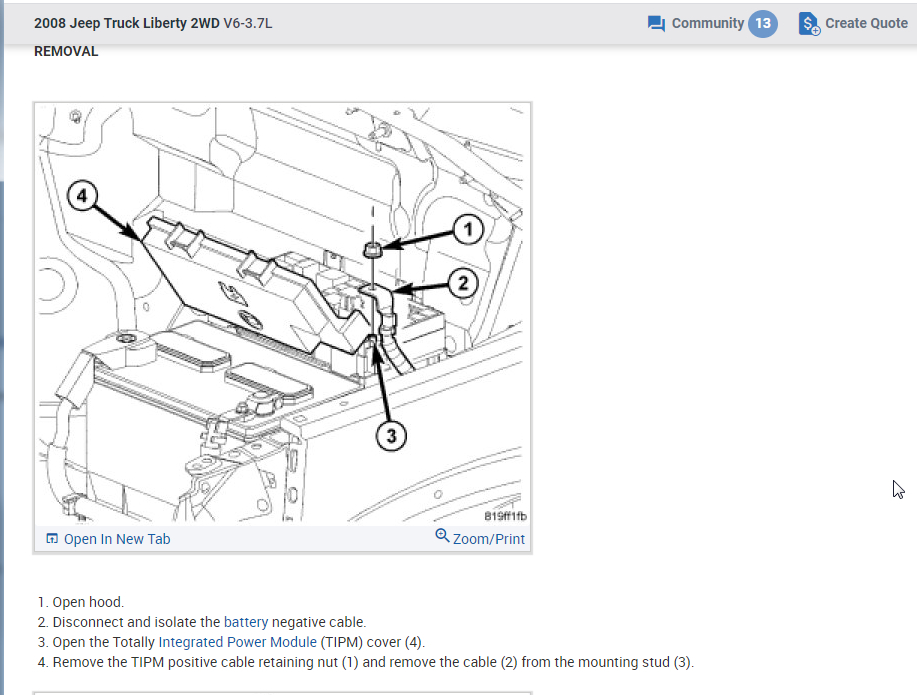Open the Community link in header
917x695 pixels.
click(x=708, y=23)
